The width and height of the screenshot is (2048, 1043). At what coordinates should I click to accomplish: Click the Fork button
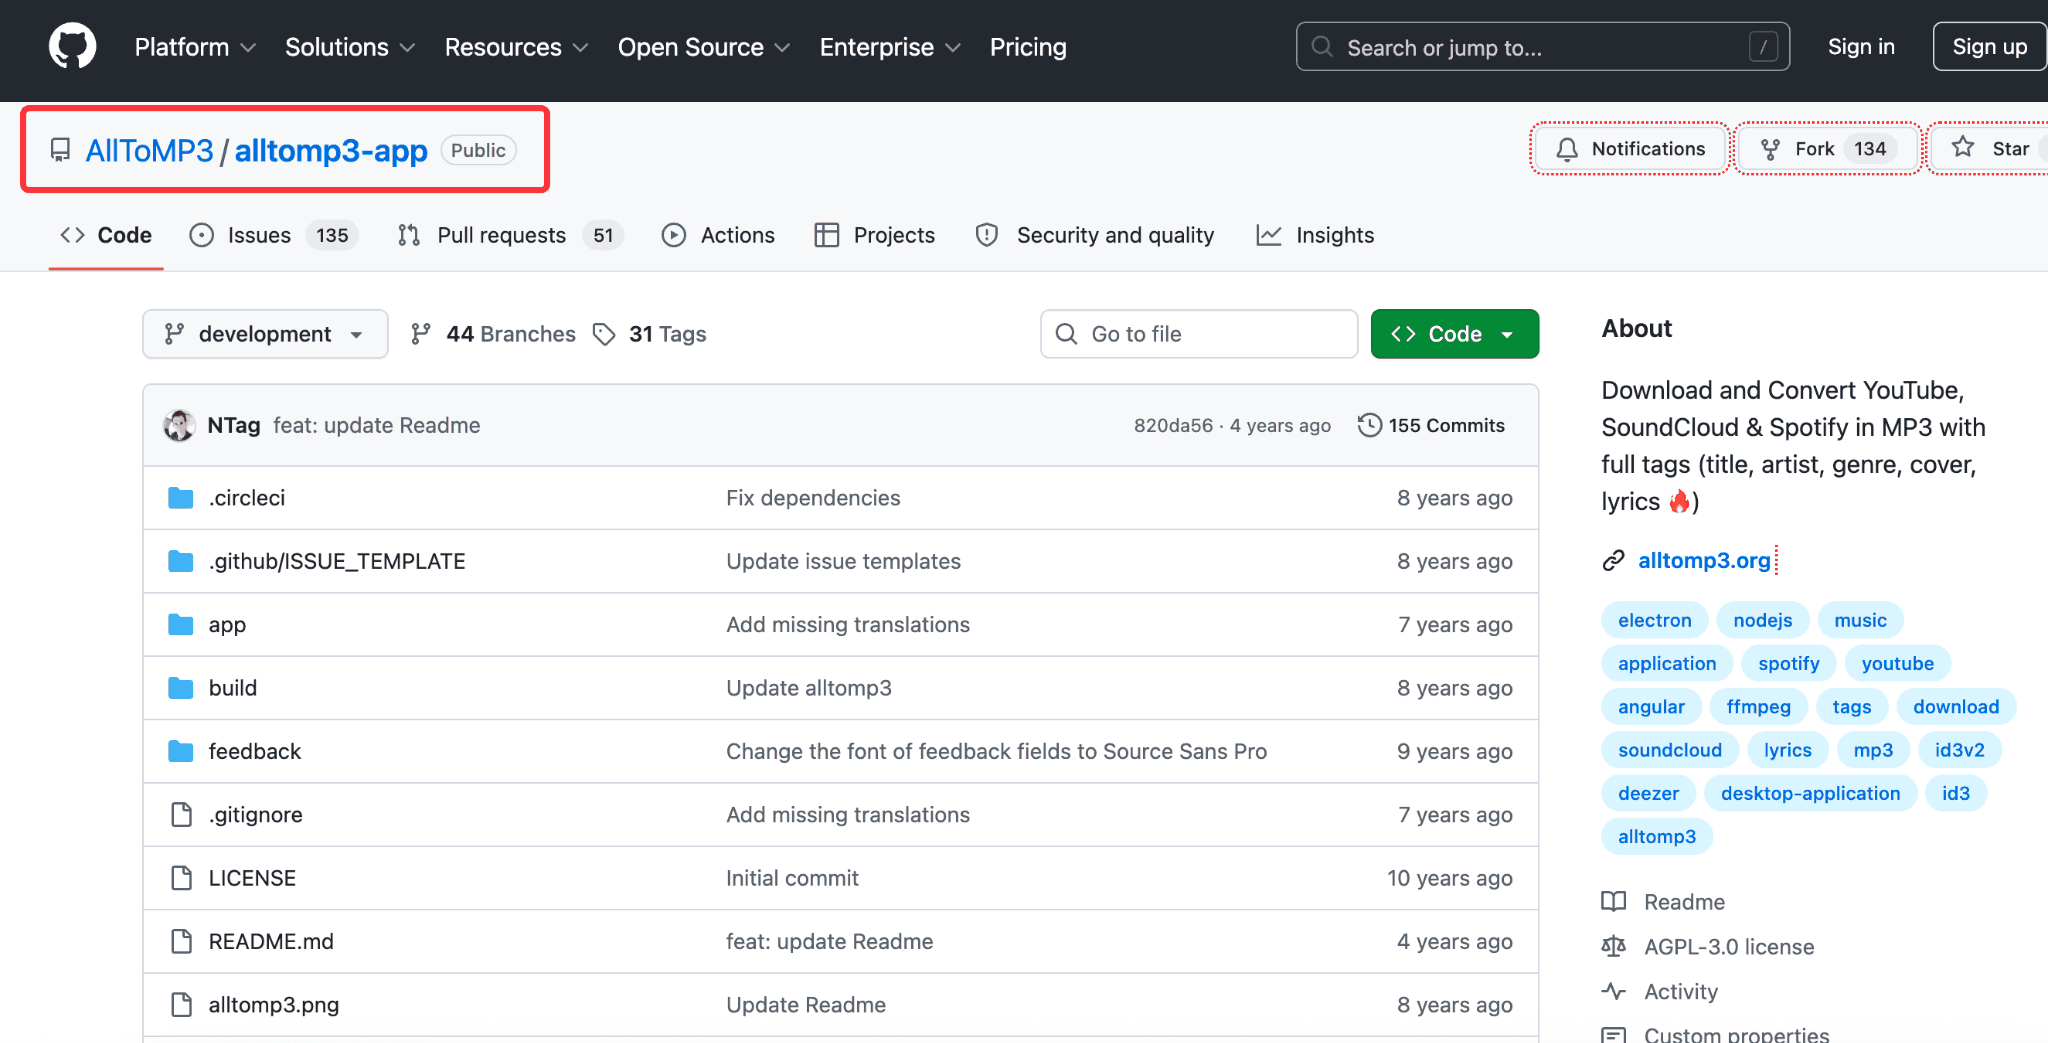click(1826, 149)
